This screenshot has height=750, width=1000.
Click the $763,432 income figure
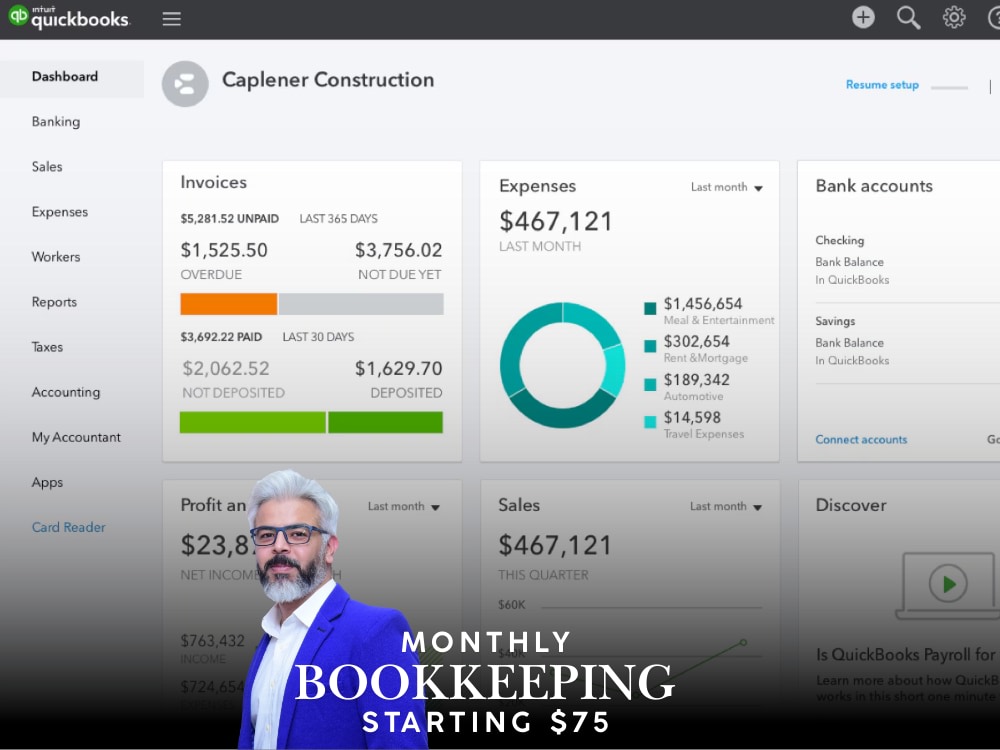point(212,640)
